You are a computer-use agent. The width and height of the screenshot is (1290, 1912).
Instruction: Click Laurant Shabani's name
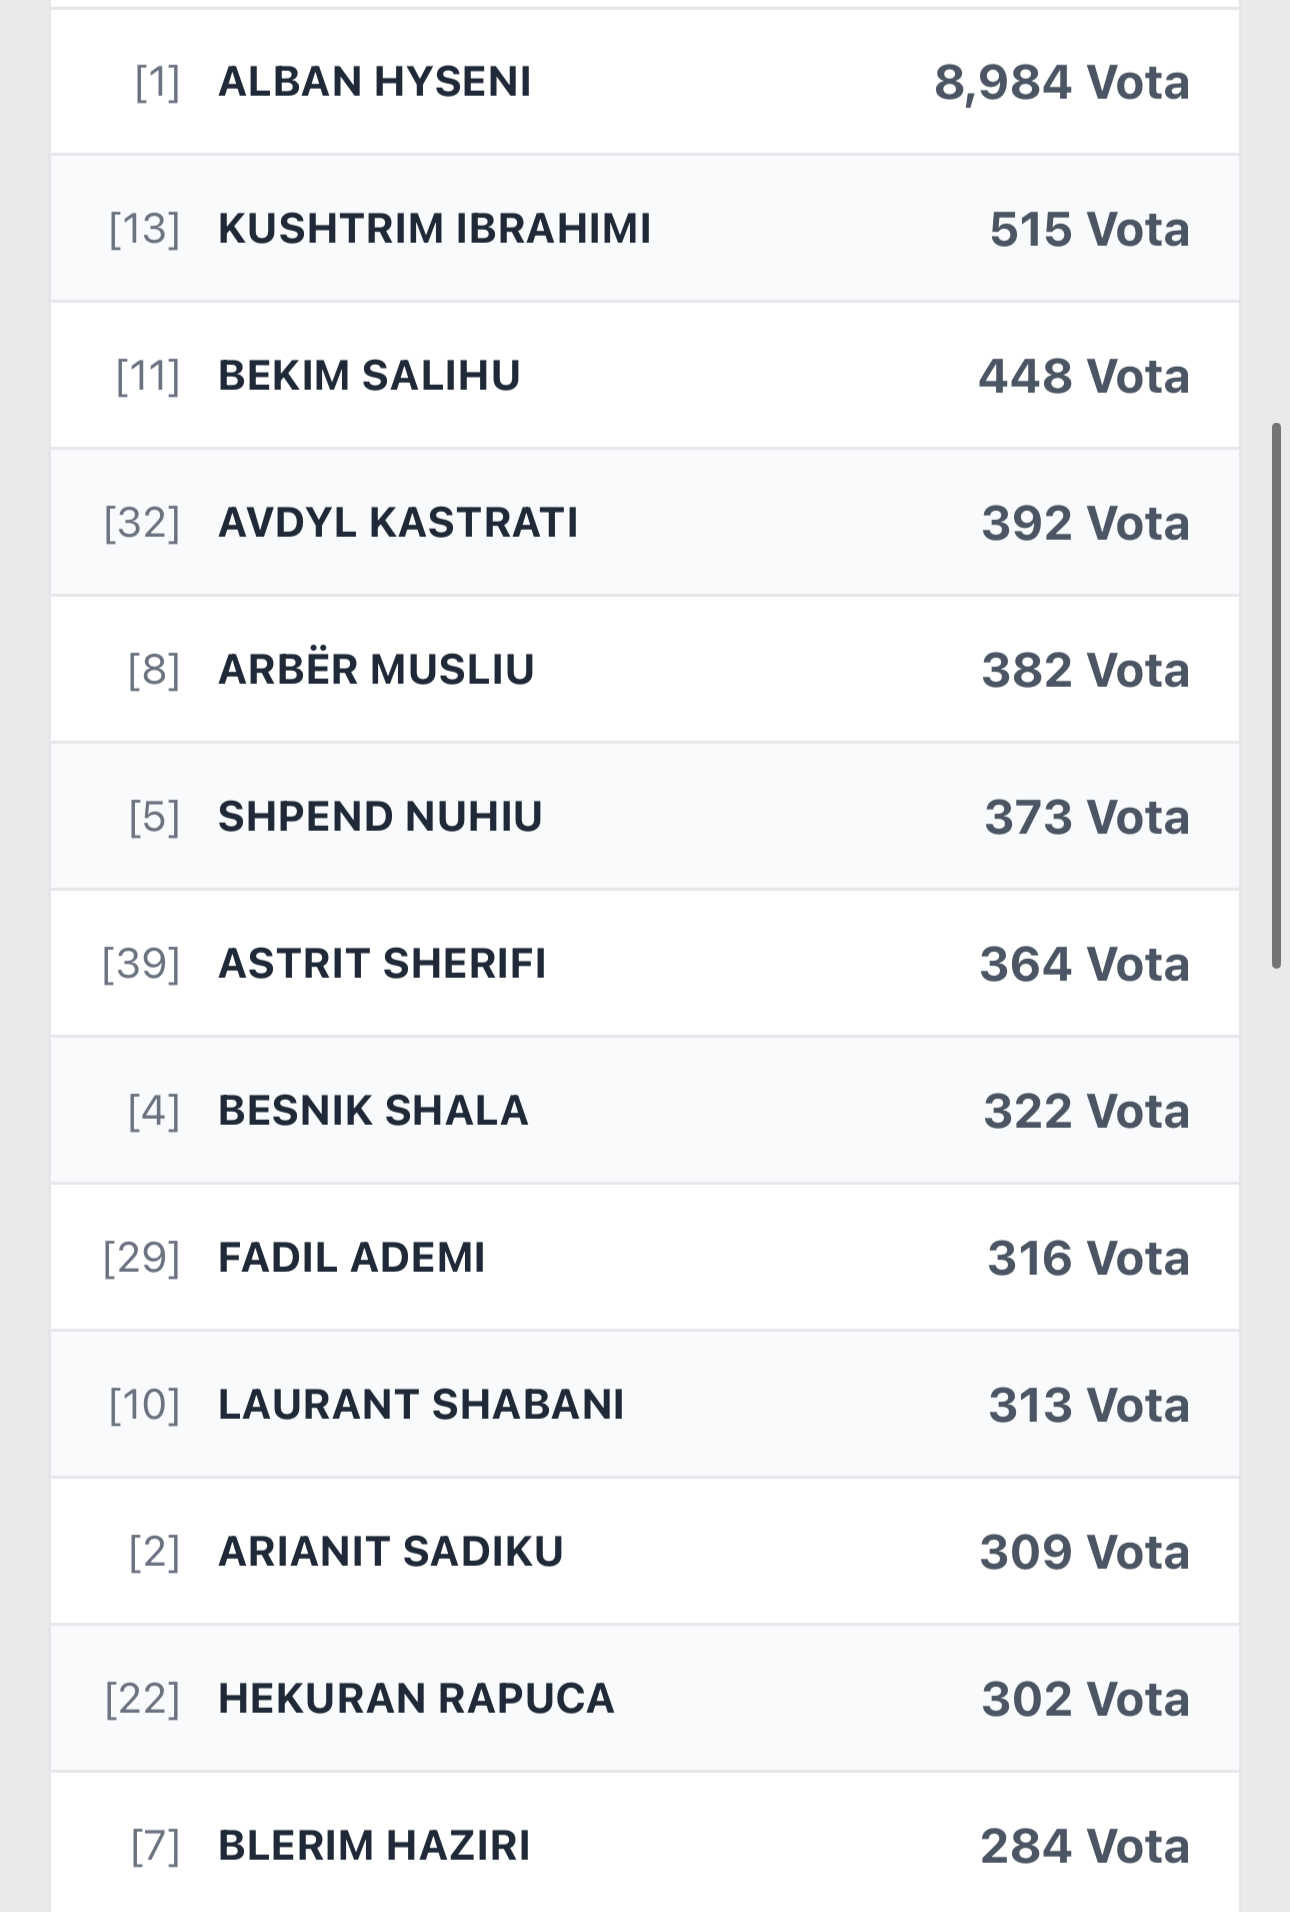click(421, 1405)
